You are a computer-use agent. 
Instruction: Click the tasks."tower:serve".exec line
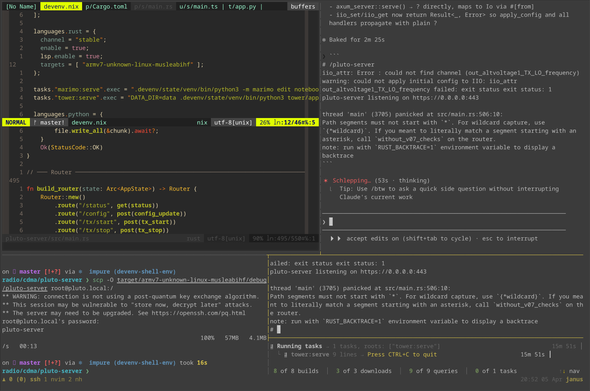point(176,97)
